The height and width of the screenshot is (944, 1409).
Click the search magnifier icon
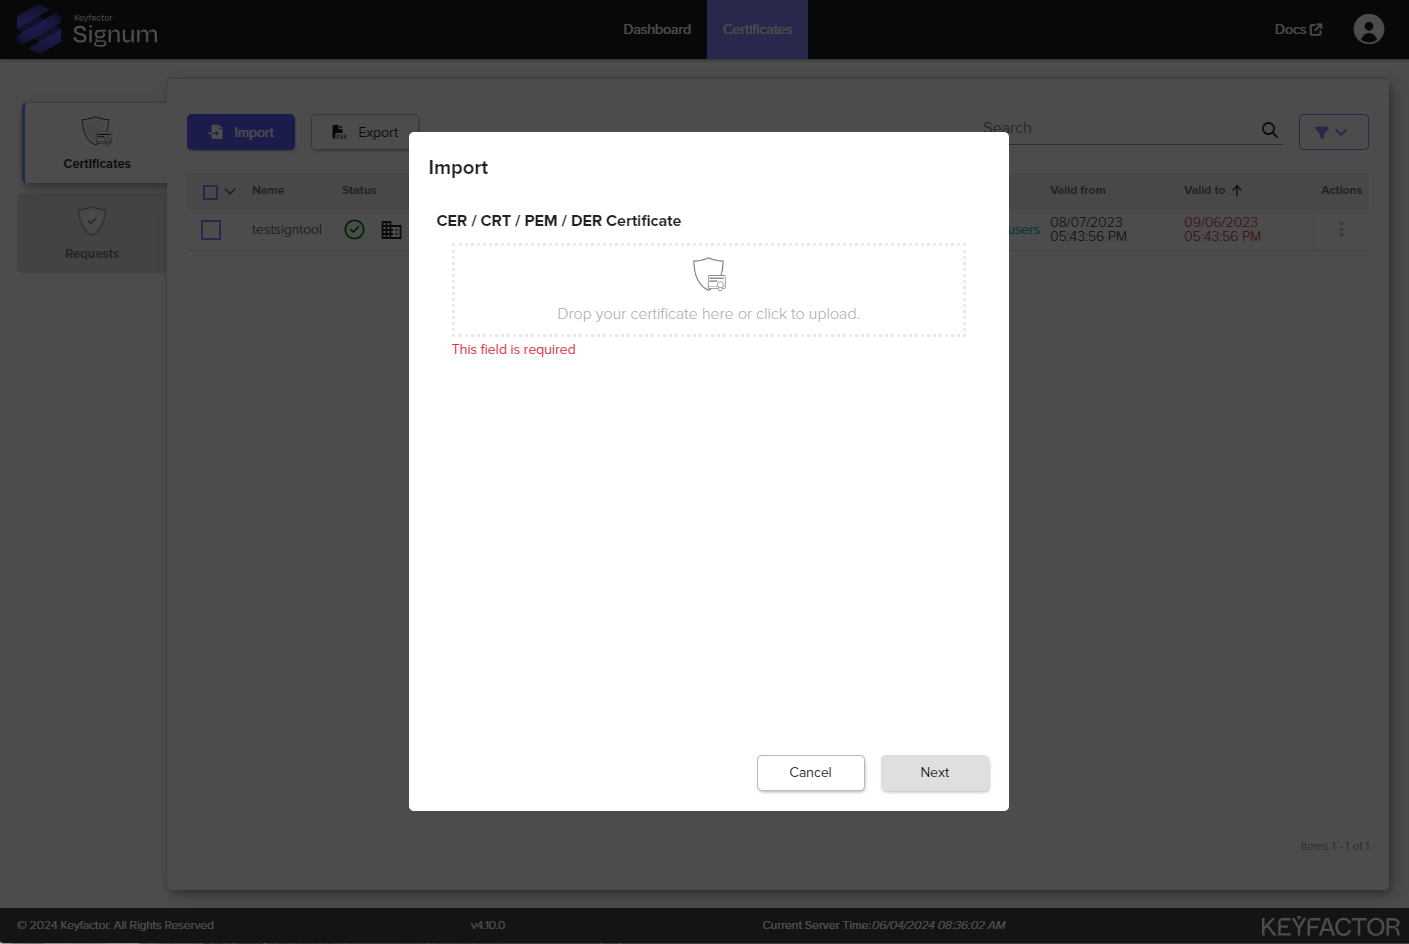point(1269,130)
